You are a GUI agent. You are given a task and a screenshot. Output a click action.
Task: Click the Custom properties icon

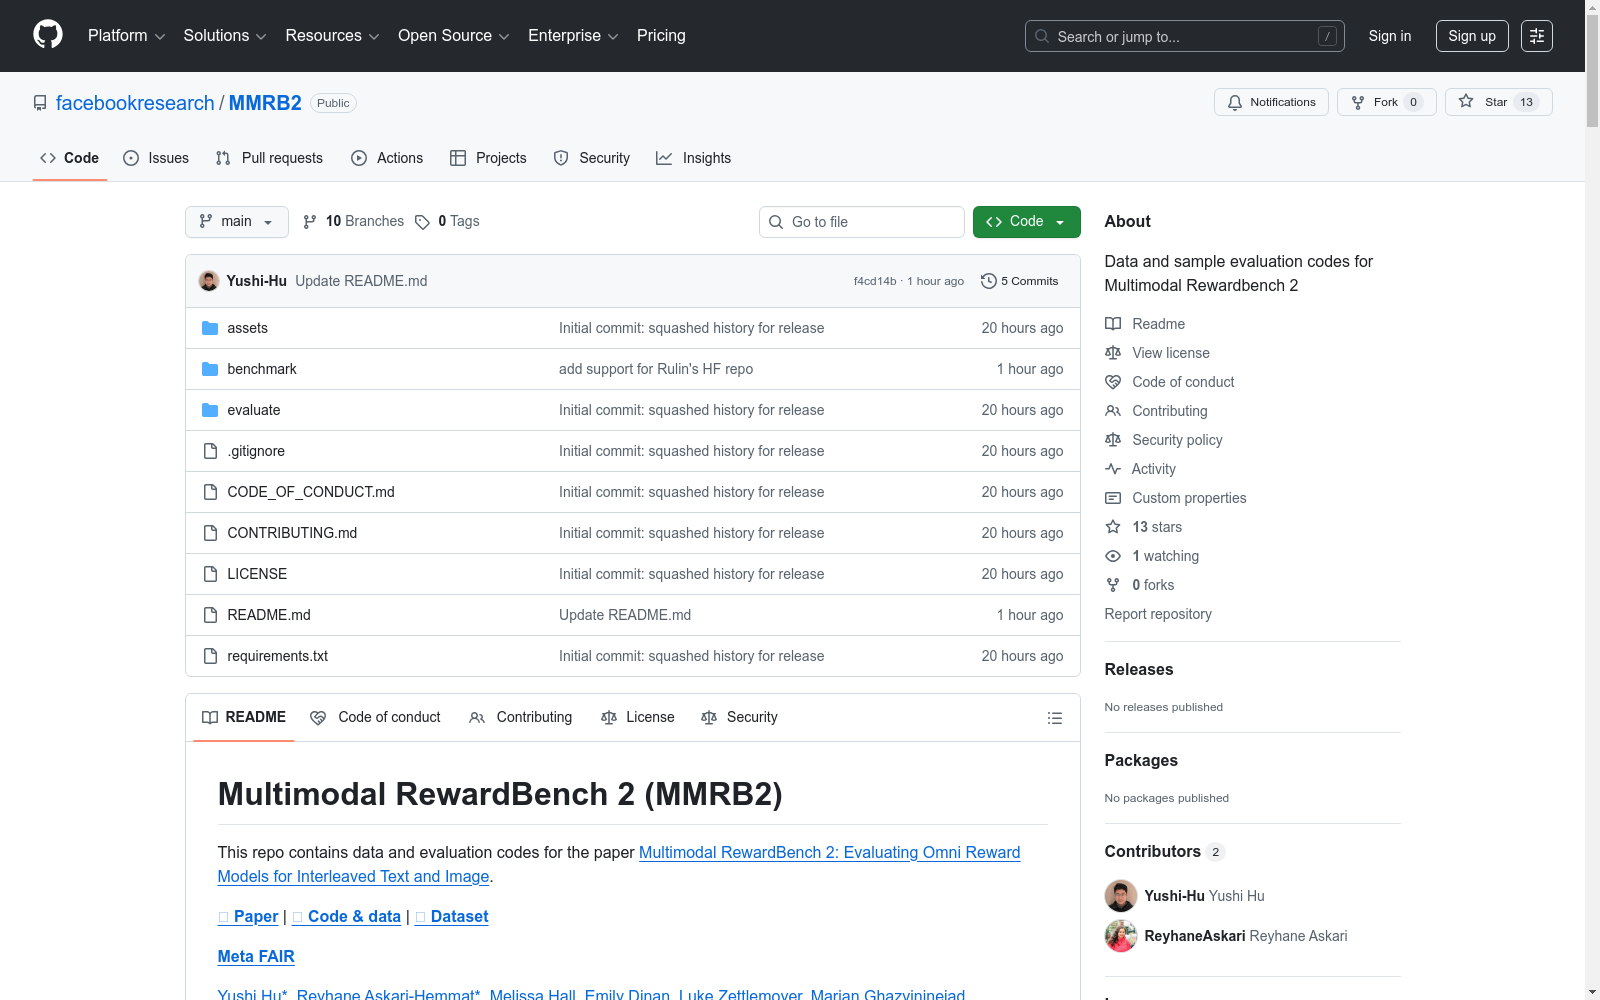pos(1113,498)
